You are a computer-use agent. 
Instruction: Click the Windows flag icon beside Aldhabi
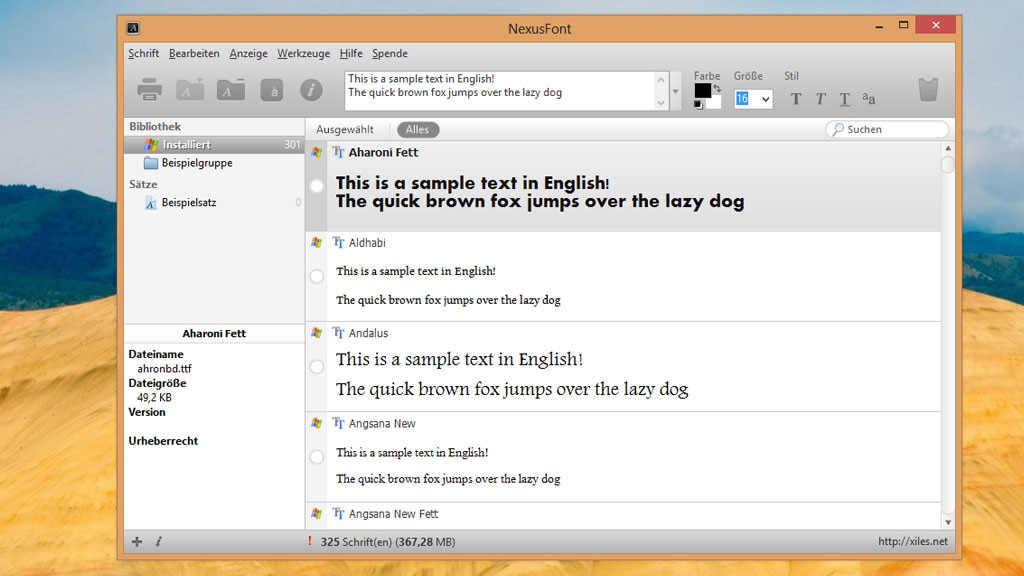pyautogui.click(x=317, y=242)
